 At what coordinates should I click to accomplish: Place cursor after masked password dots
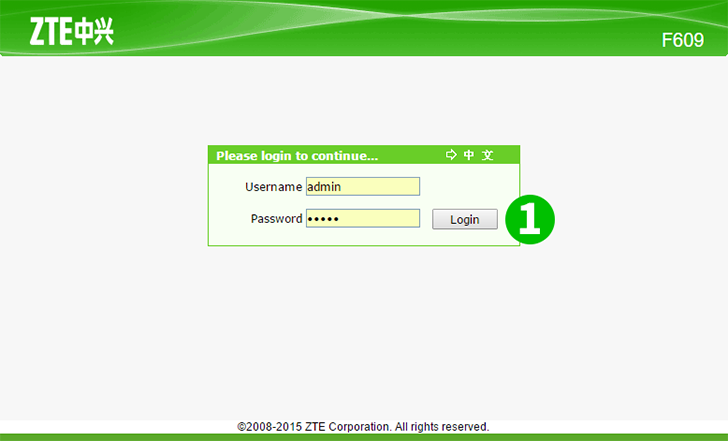pos(340,219)
